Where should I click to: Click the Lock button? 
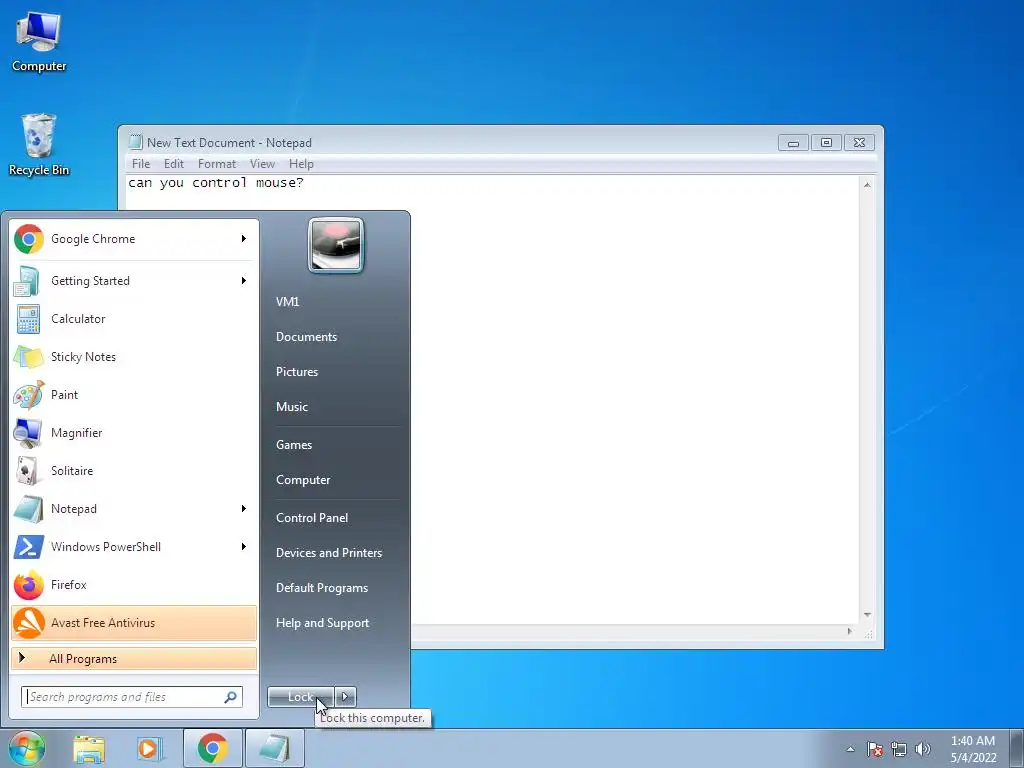[301, 697]
